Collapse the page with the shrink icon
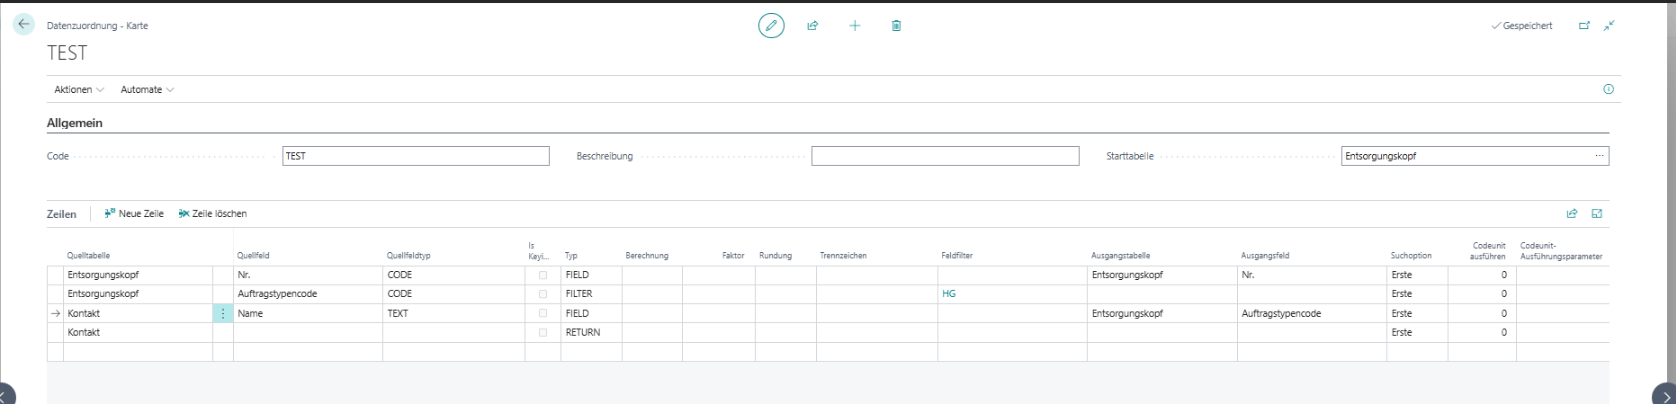The width and height of the screenshot is (1676, 404). click(x=1609, y=26)
